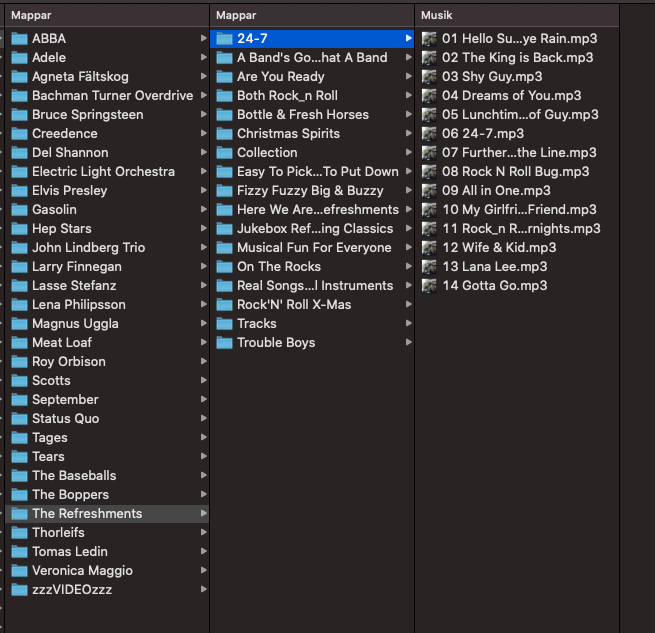This screenshot has width=655, height=633.
Task: Click the Christmas Spirits folder icon
Action: [x=224, y=134]
